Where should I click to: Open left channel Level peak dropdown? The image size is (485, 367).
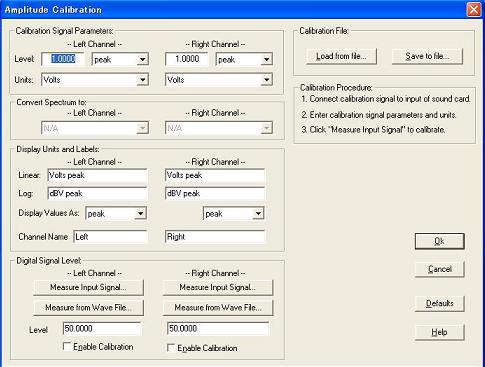(120, 59)
